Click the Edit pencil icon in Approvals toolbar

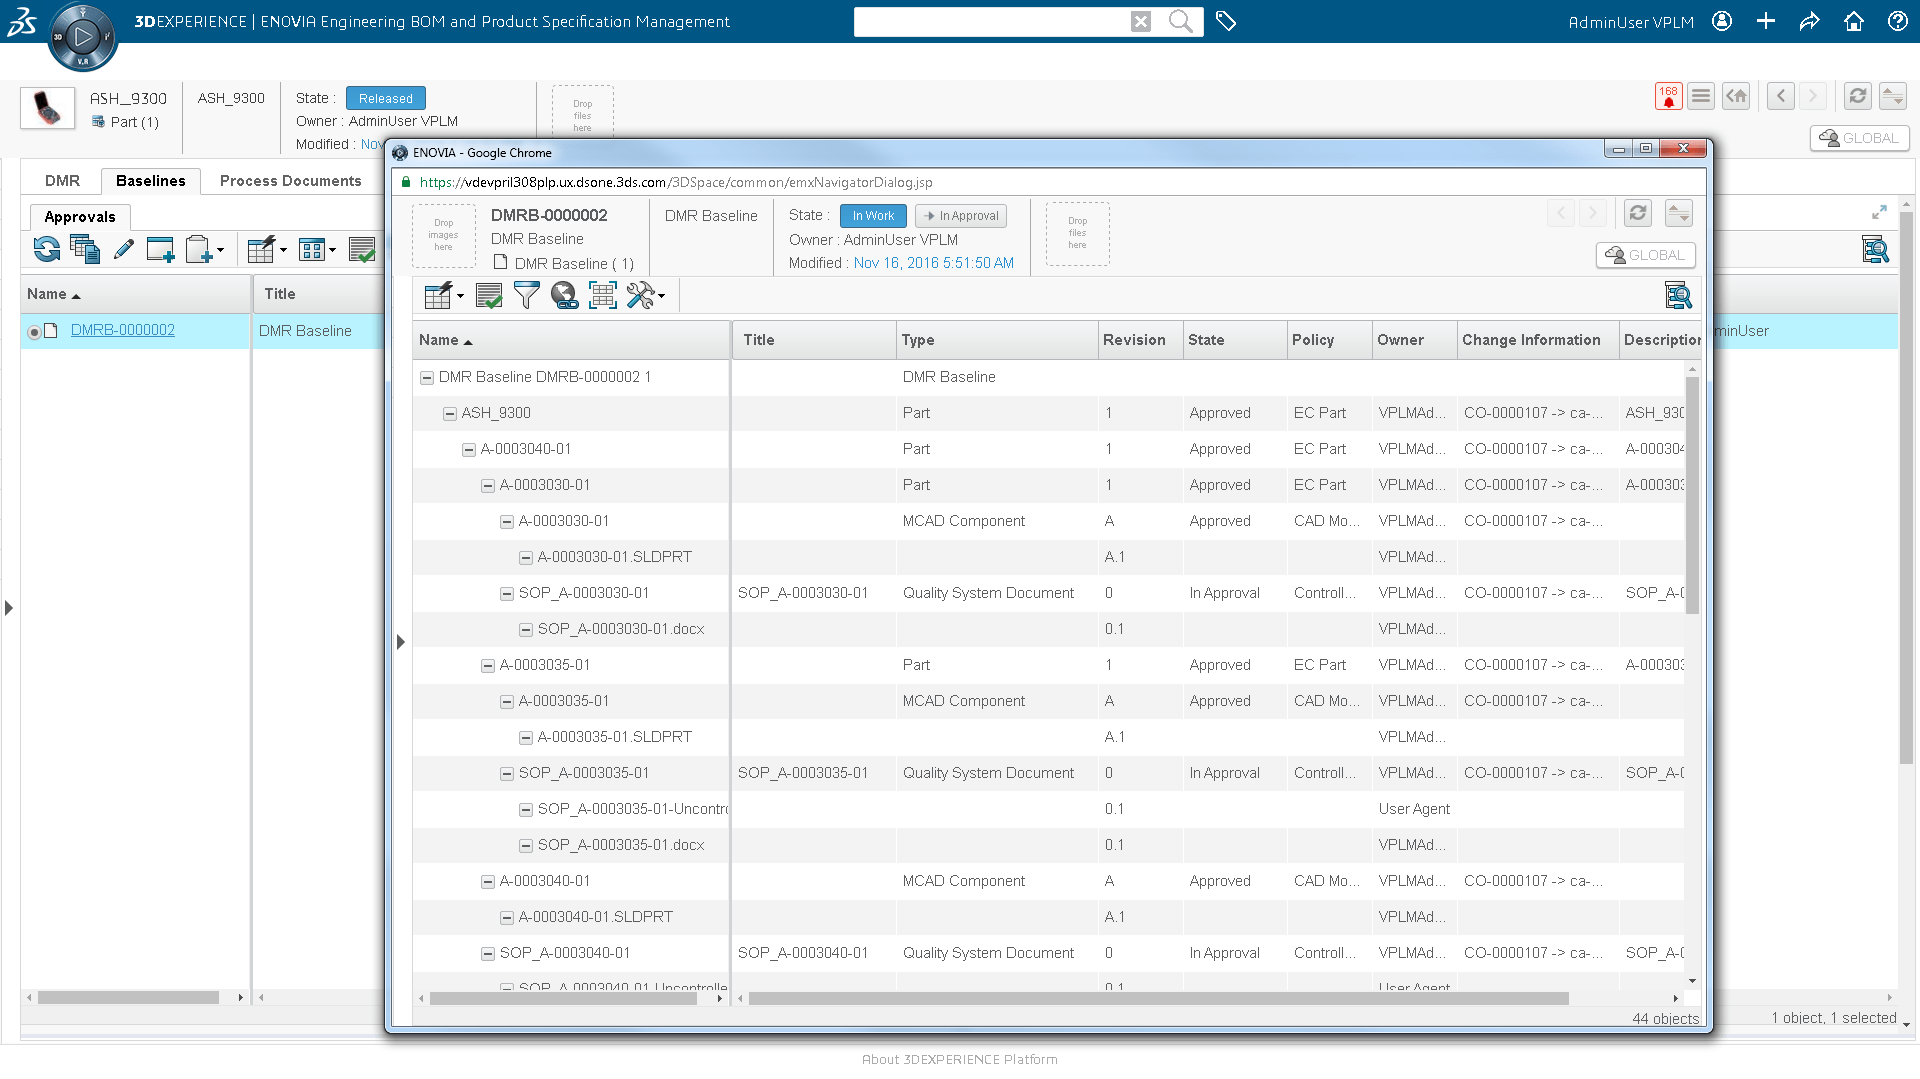tap(124, 249)
